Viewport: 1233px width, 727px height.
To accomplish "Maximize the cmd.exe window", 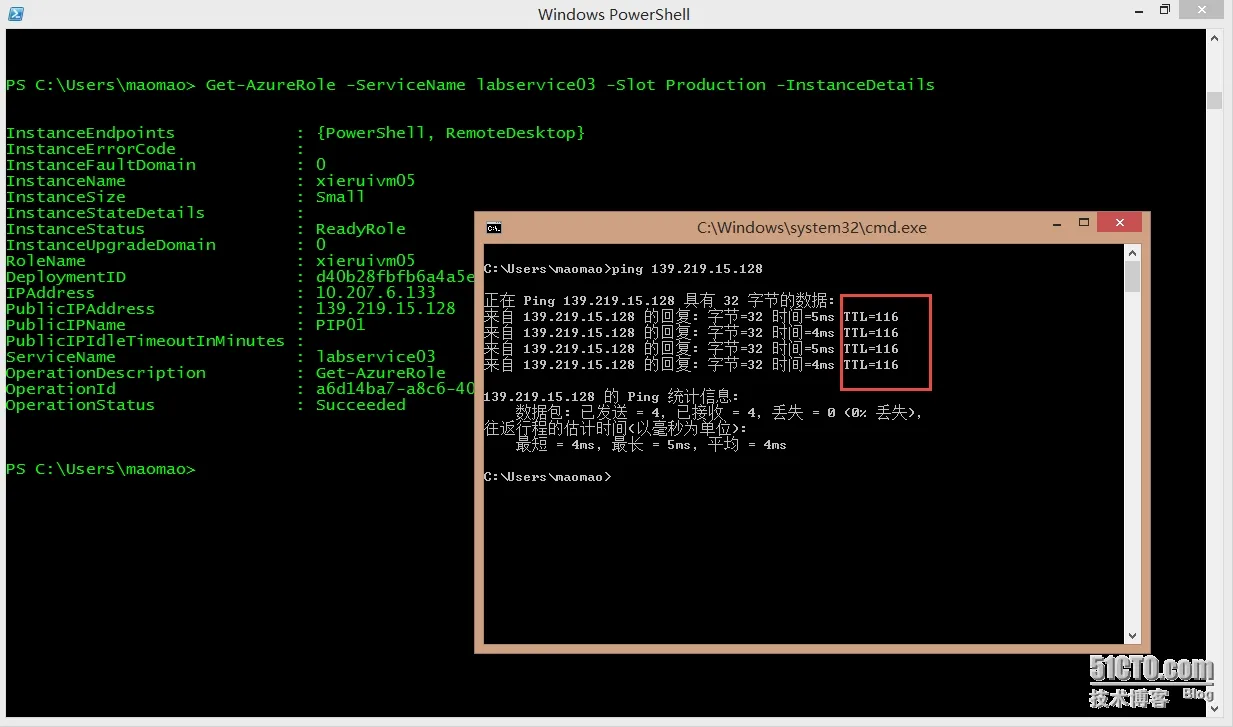I will [1083, 223].
